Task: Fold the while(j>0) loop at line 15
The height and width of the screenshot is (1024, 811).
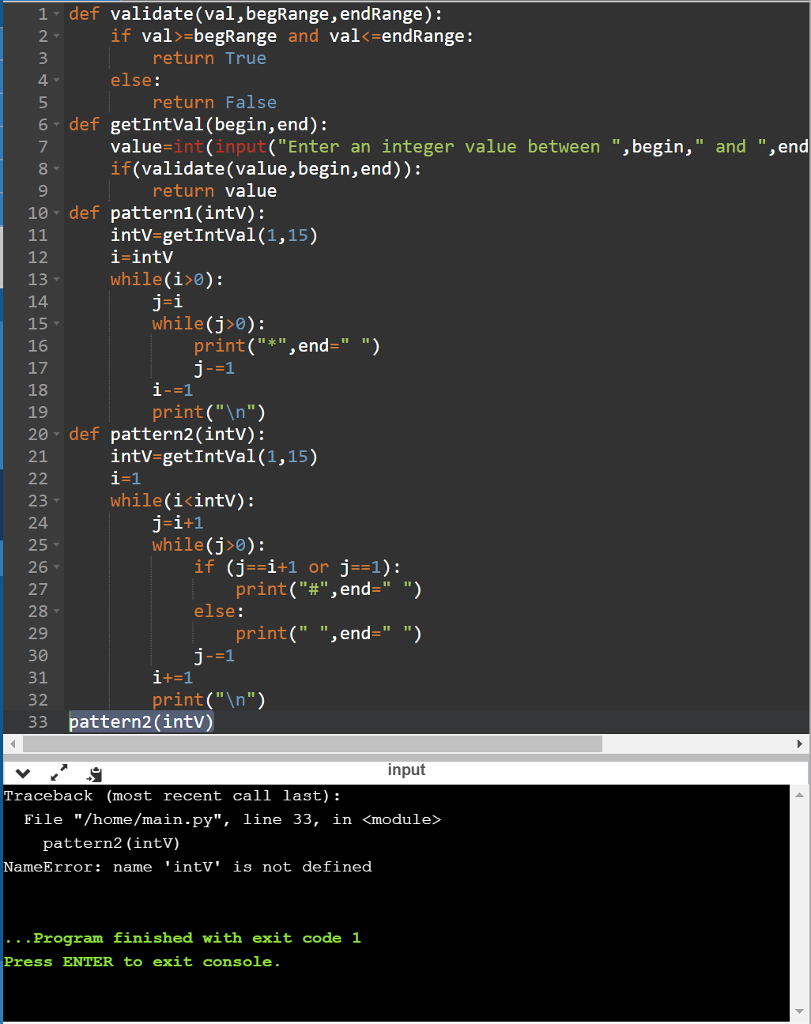Action: point(57,323)
